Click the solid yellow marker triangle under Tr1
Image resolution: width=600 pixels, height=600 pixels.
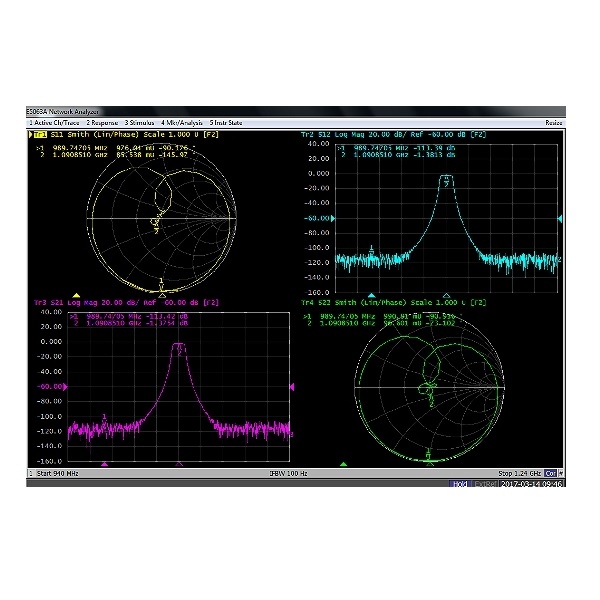click(76, 295)
